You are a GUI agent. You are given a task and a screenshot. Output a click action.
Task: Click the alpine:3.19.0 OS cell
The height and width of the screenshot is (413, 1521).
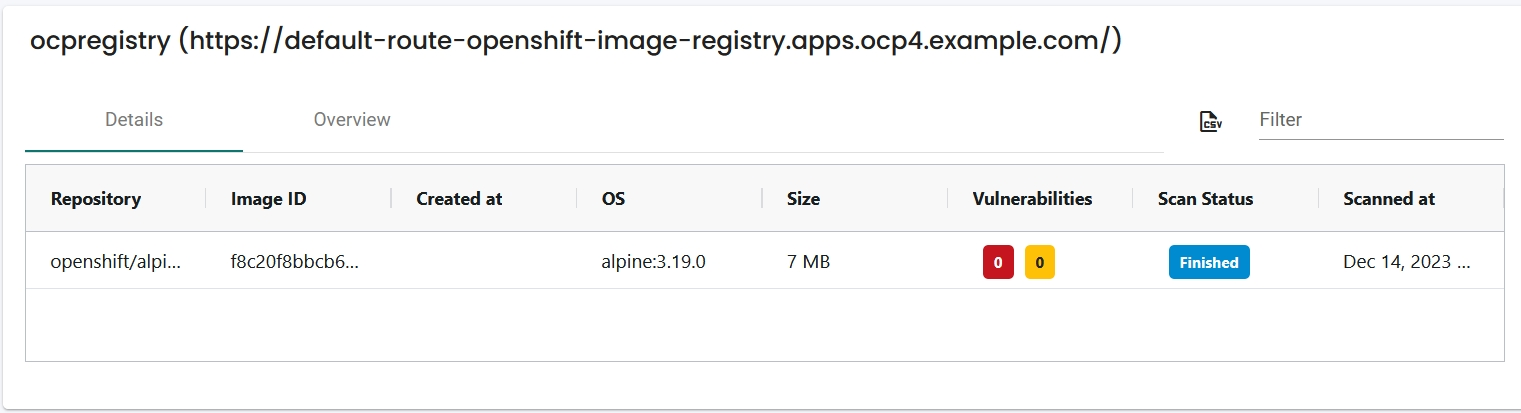(653, 262)
